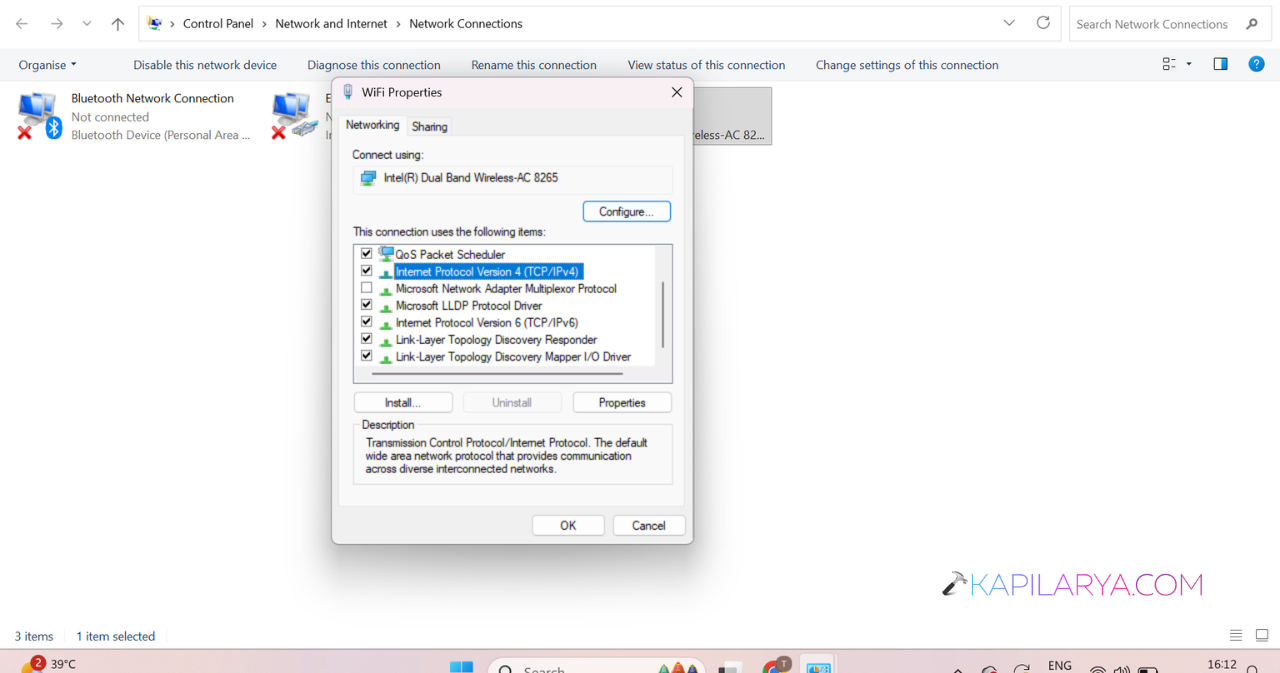Click the vertical scrollbar in items list
This screenshot has height=673, width=1280.
tap(662, 312)
